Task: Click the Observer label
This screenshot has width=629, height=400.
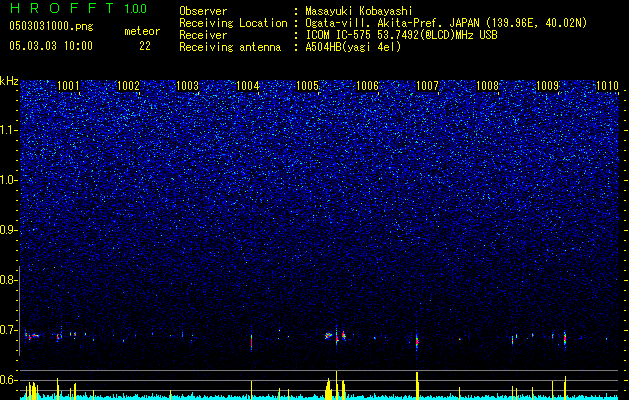Action: point(203,11)
